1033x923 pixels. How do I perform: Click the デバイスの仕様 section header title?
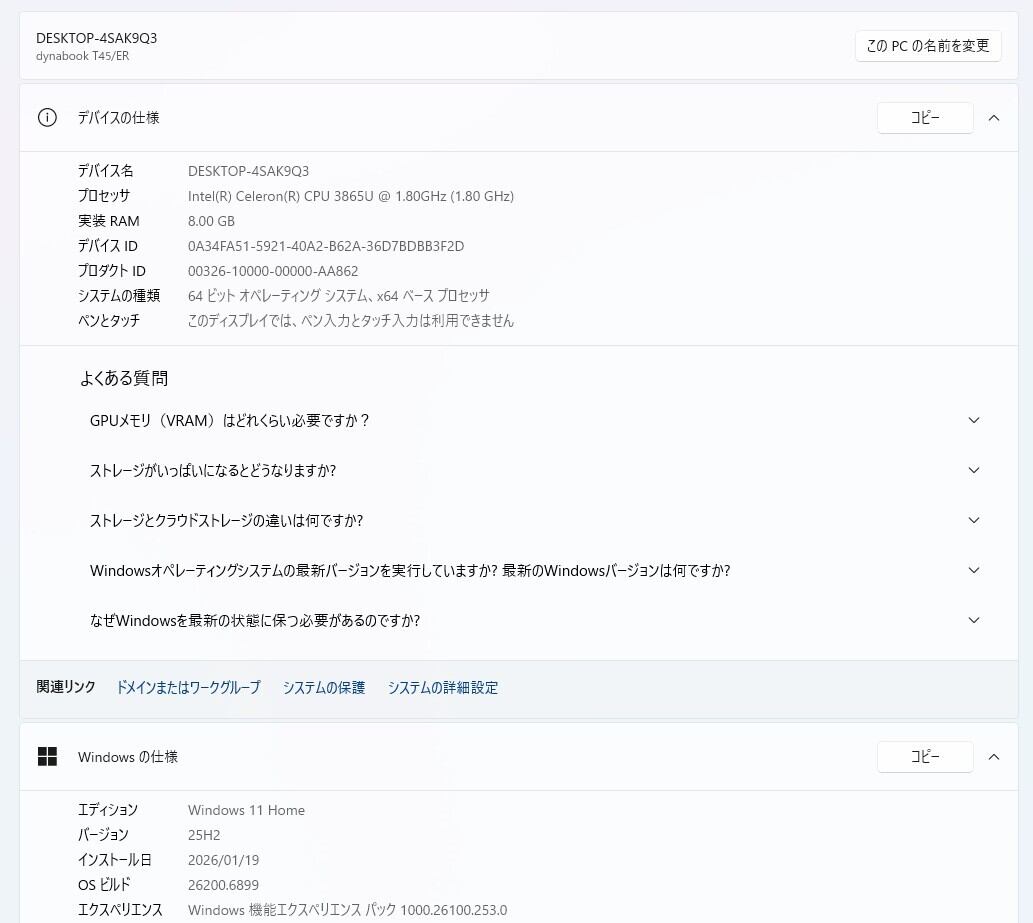coord(119,118)
